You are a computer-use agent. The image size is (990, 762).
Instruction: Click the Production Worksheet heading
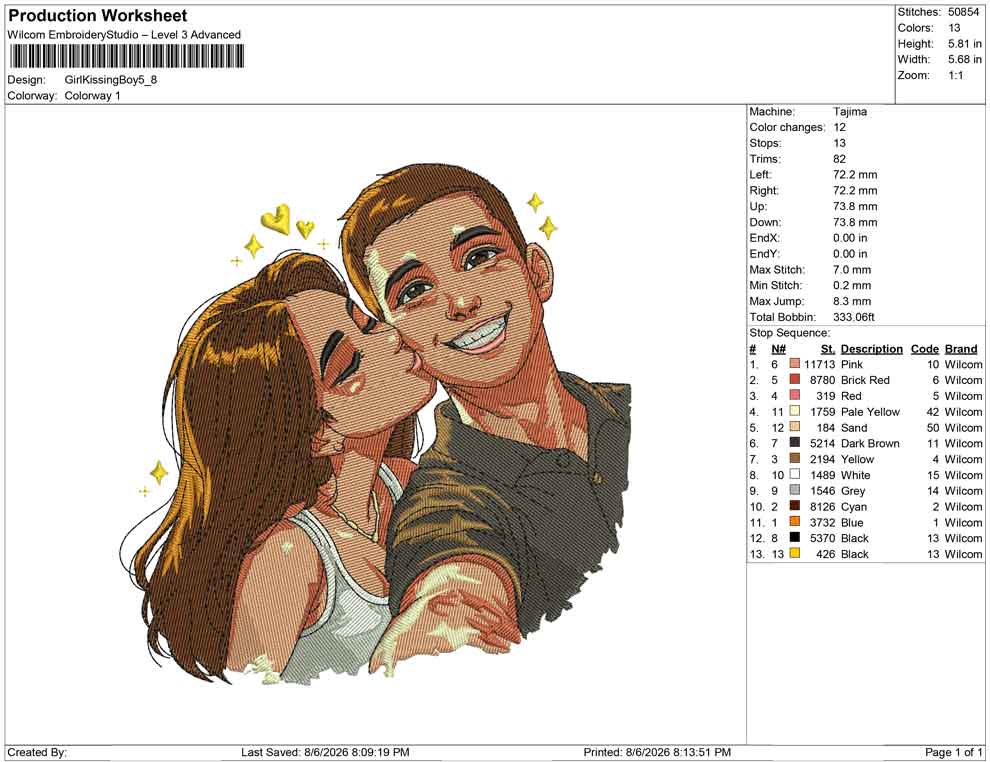[98, 16]
